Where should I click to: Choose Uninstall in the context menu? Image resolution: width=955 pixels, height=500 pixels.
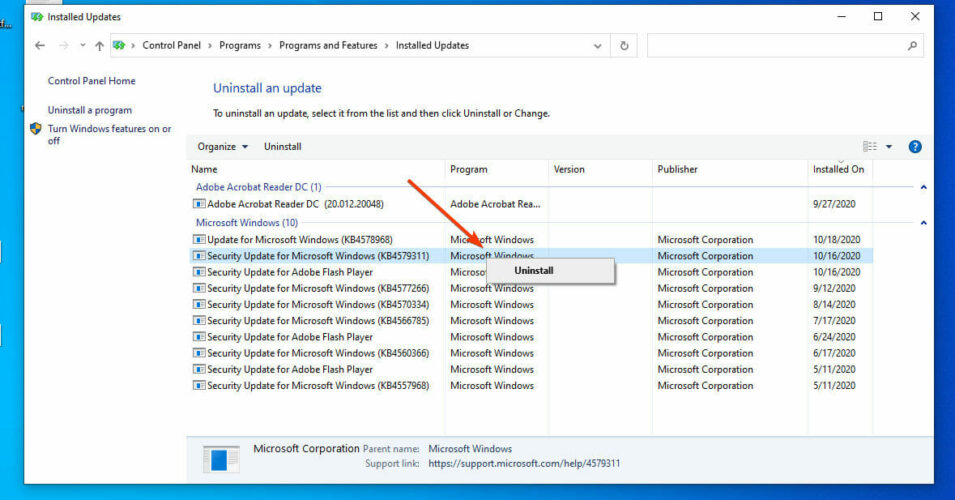[x=551, y=271]
